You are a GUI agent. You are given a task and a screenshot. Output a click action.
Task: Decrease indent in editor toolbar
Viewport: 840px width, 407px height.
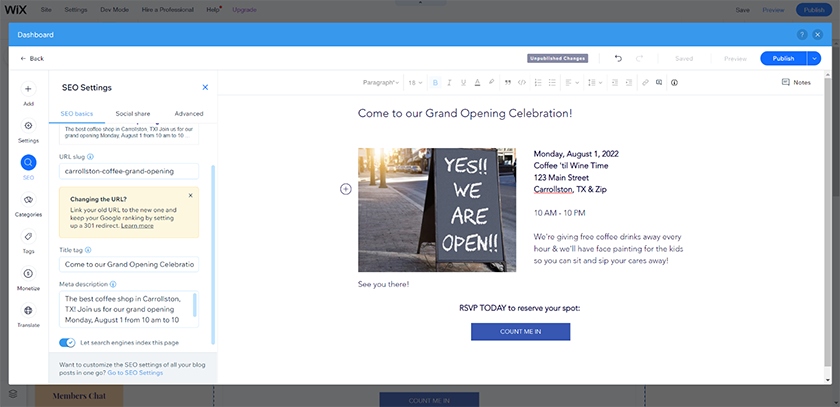pyautogui.click(x=615, y=82)
